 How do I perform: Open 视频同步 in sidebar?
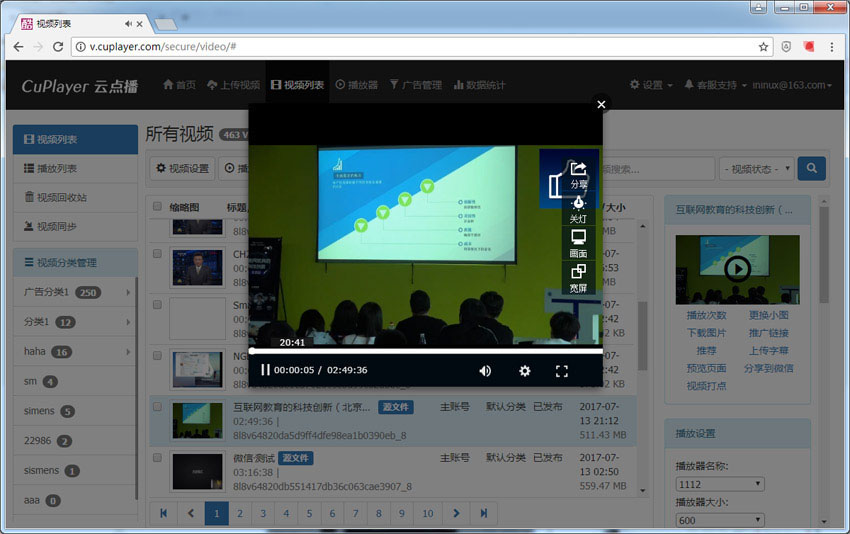point(75,227)
